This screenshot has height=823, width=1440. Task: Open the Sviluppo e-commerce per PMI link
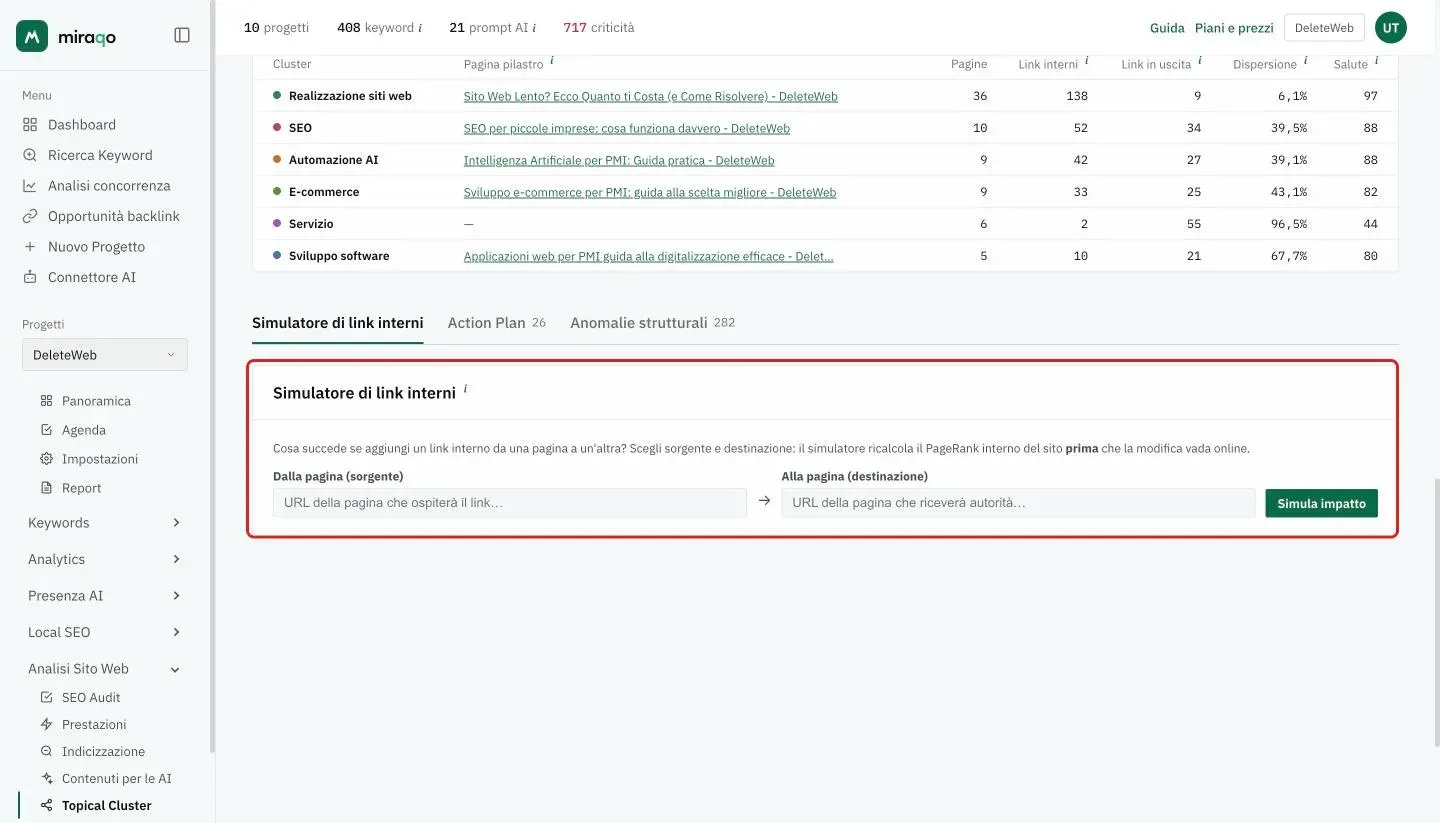pos(650,192)
